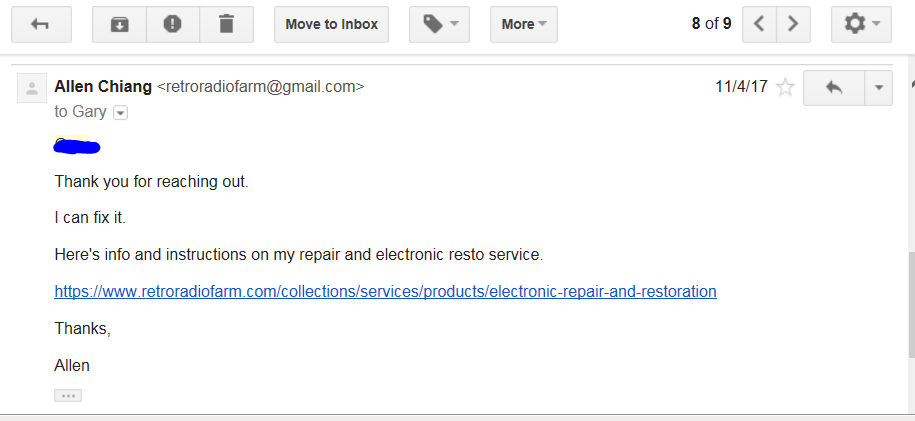Open the settings gear menu

pyautogui.click(x=861, y=25)
